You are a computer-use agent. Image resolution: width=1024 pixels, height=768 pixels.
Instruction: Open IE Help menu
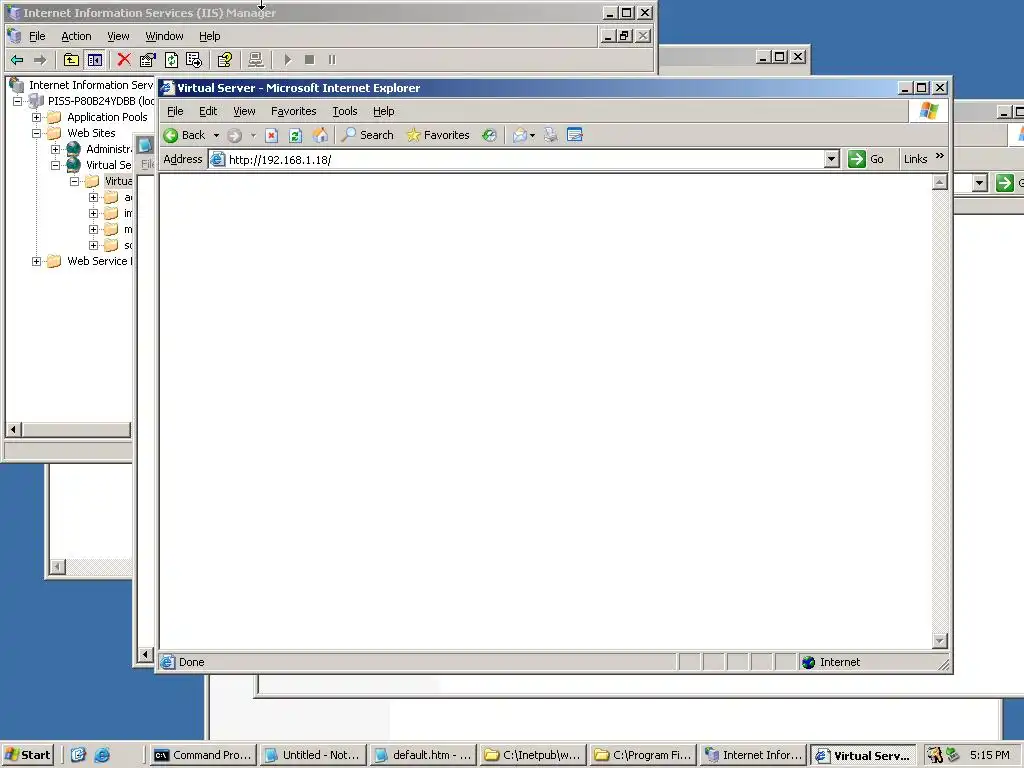pyautogui.click(x=383, y=112)
